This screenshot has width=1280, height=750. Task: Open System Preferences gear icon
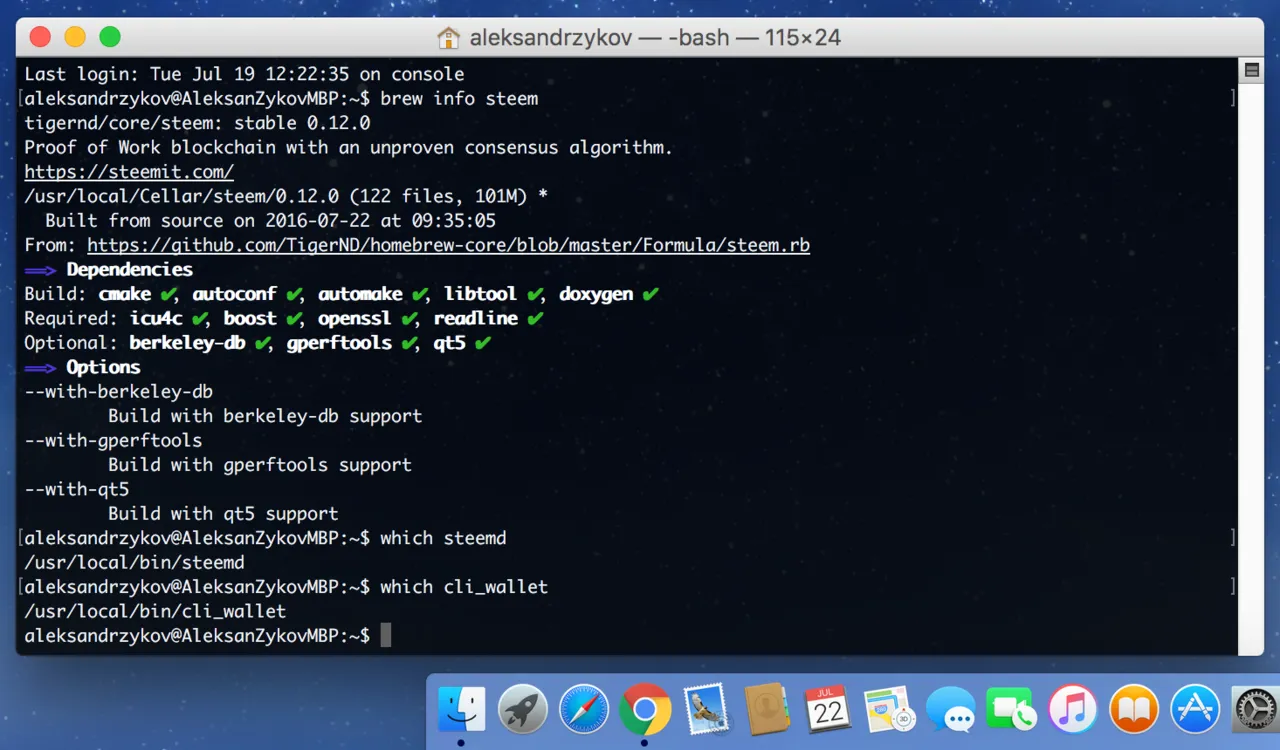tap(1255, 710)
